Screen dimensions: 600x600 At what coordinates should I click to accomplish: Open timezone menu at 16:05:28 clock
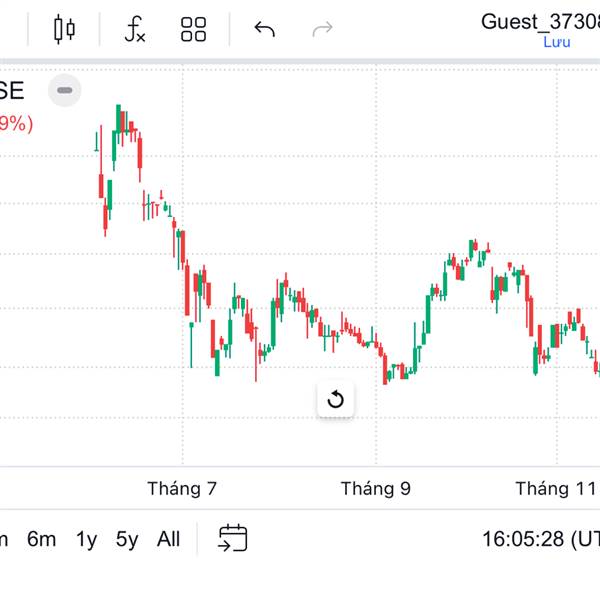tap(540, 539)
